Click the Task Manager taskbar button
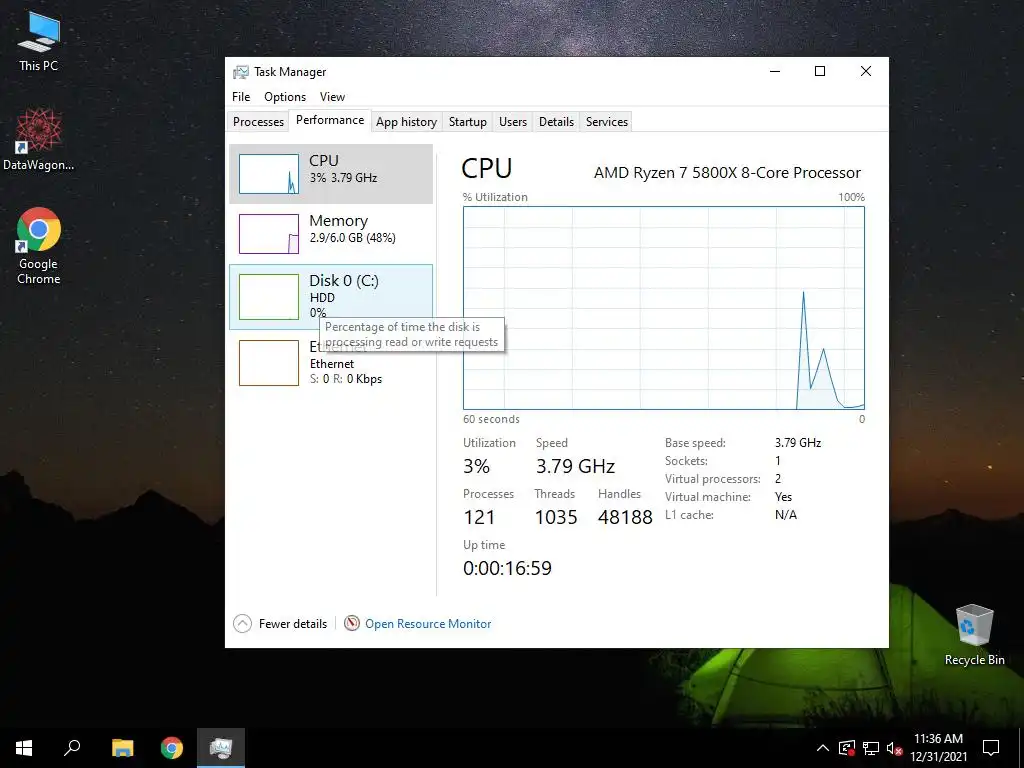The image size is (1024, 768). click(221, 748)
